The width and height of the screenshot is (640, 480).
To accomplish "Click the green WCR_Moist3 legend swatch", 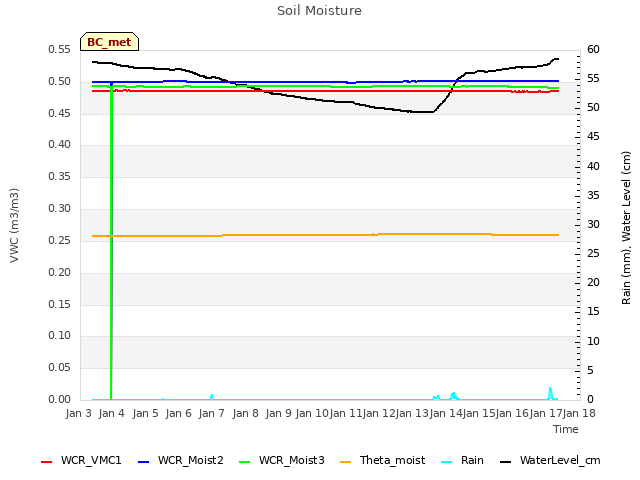I will (x=244, y=462).
